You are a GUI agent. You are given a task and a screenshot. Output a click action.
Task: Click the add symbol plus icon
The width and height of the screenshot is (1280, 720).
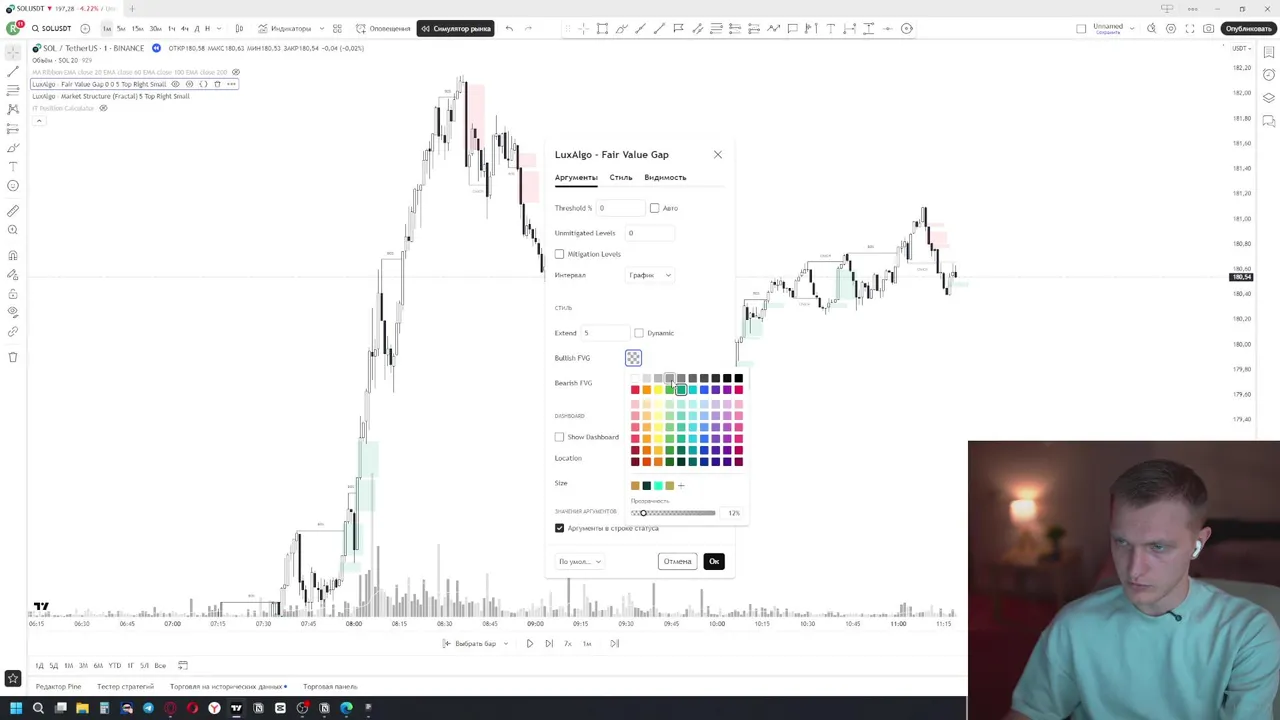[x=85, y=28]
